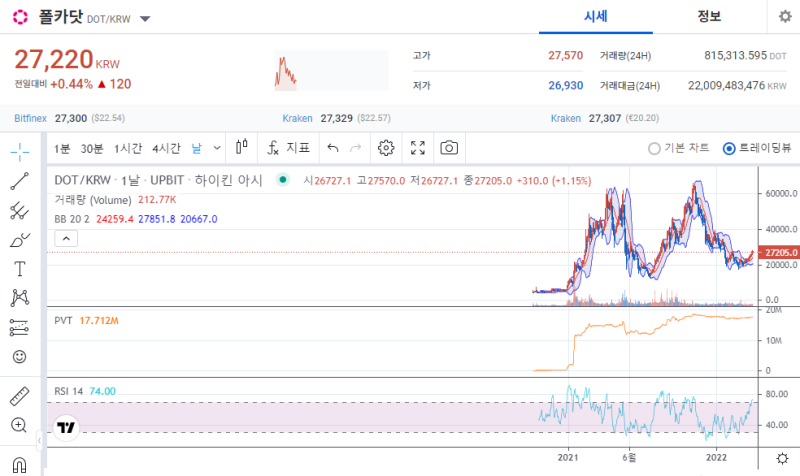Toggle fullscreen chart mode
Viewport: 800px width, 476px height.
418,148
